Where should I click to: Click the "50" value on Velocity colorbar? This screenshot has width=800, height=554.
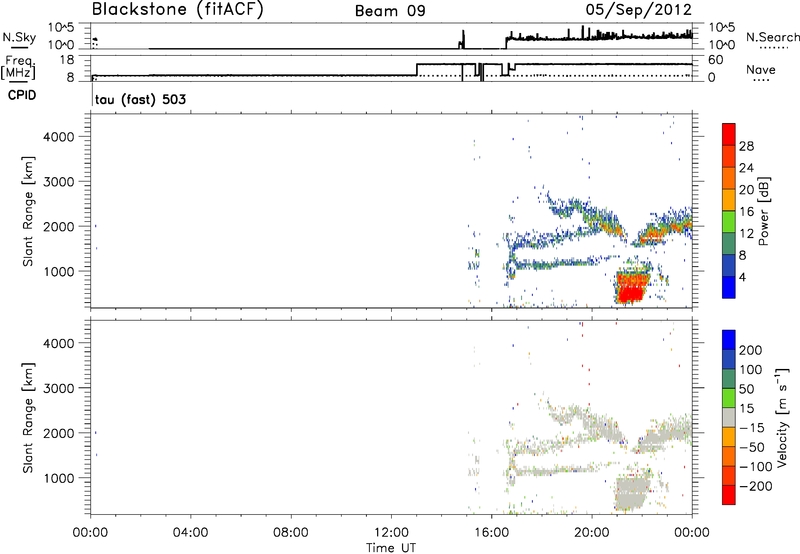(746, 389)
